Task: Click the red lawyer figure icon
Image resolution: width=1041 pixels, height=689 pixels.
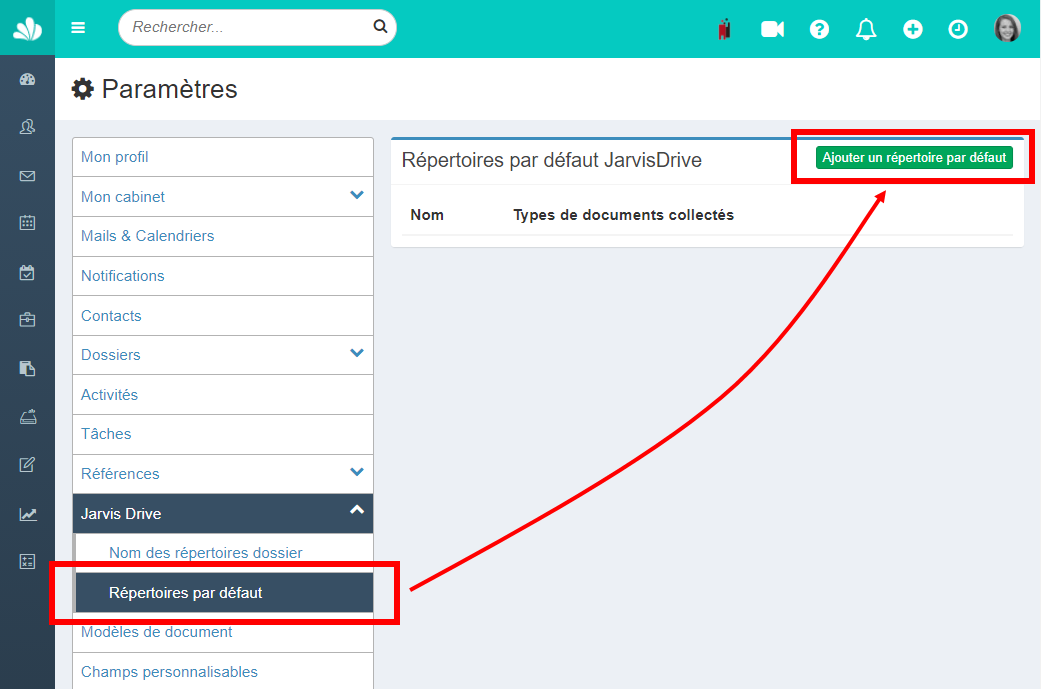Action: (x=724, y=29)
